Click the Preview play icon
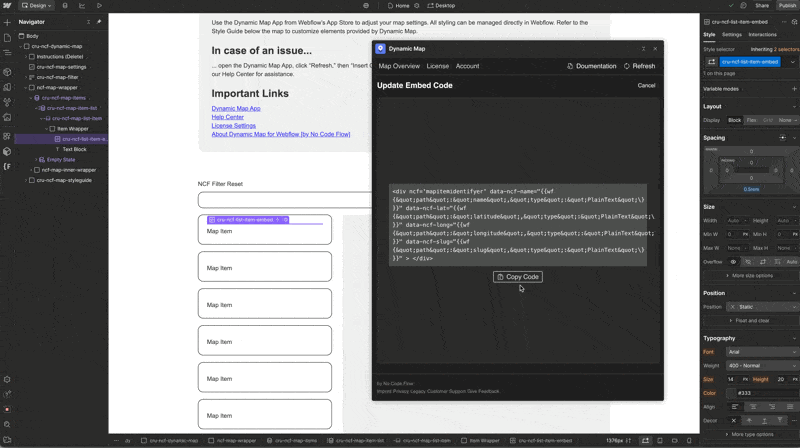This screenshot has width=800, height=448. point(99,6)
